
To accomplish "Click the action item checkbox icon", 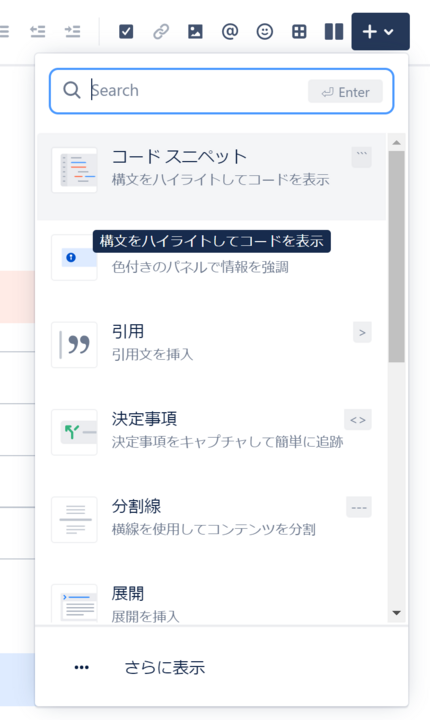I will pos(126,31).
